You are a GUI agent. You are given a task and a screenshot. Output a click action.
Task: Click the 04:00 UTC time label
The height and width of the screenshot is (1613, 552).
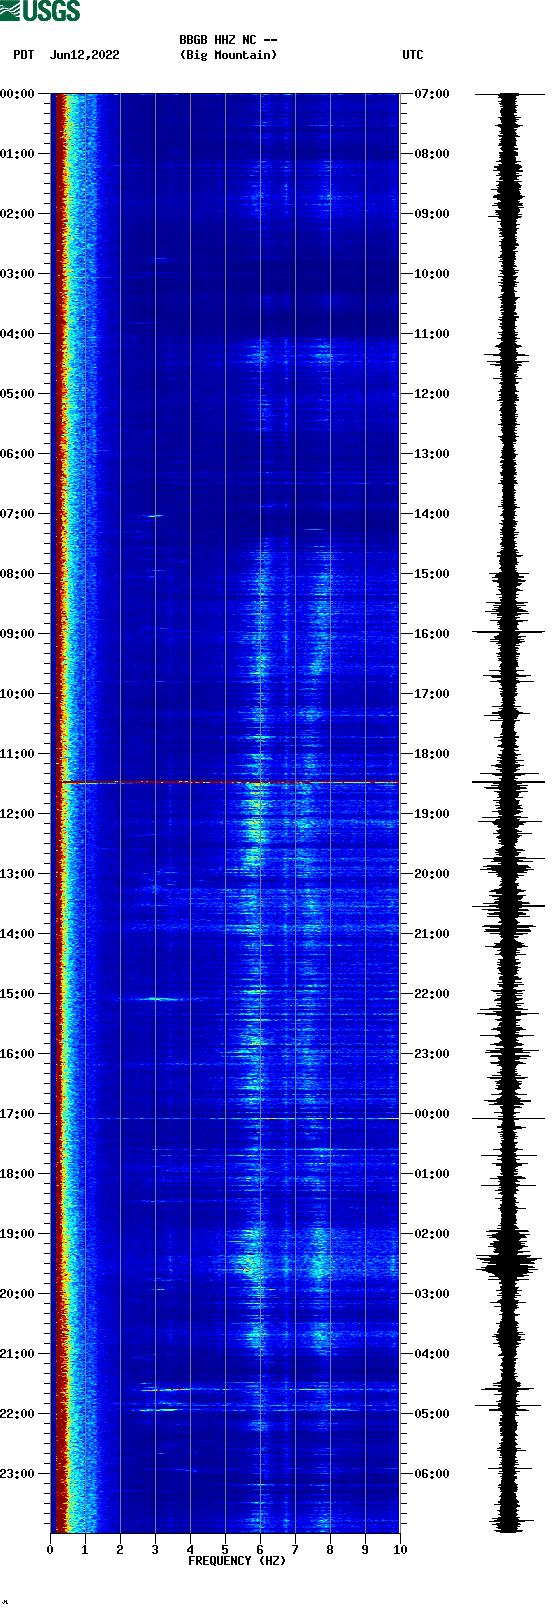tap(432, 1354)
